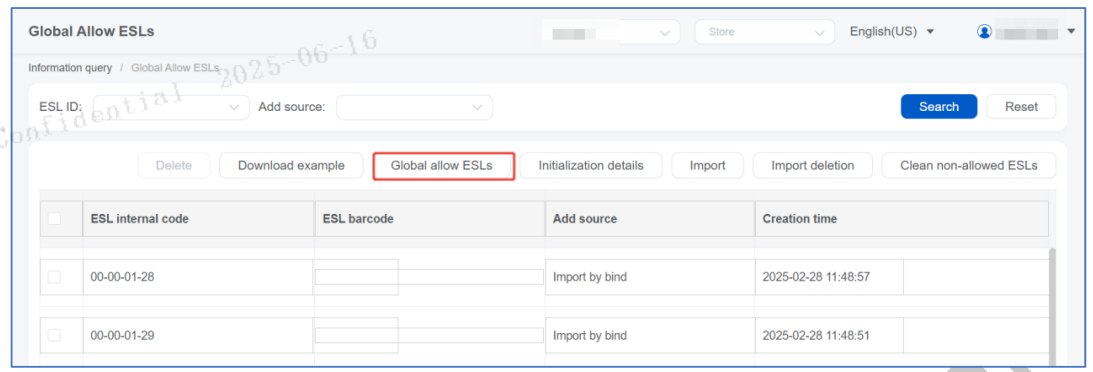Click creation time 2025-02-28 11:48:51
The image size is (1093, 372).
(816, 336)
